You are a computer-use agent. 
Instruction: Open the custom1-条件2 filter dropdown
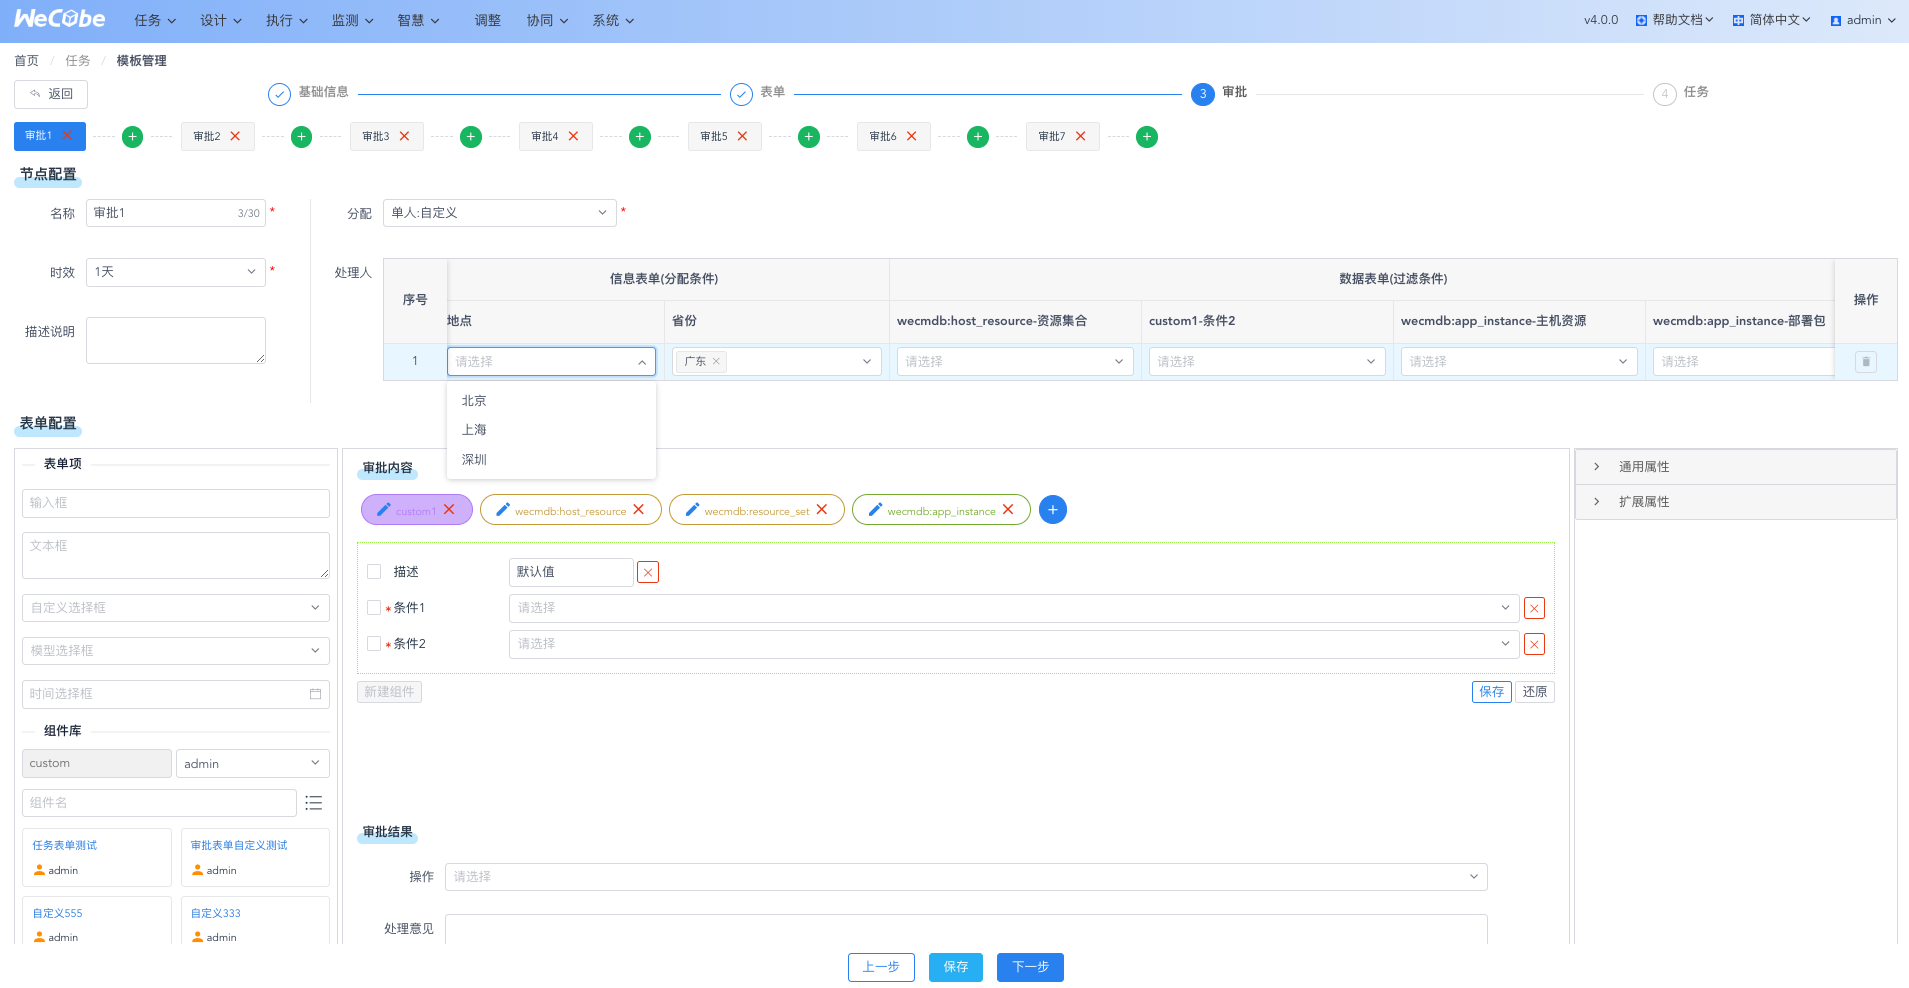pos(1266,362)
